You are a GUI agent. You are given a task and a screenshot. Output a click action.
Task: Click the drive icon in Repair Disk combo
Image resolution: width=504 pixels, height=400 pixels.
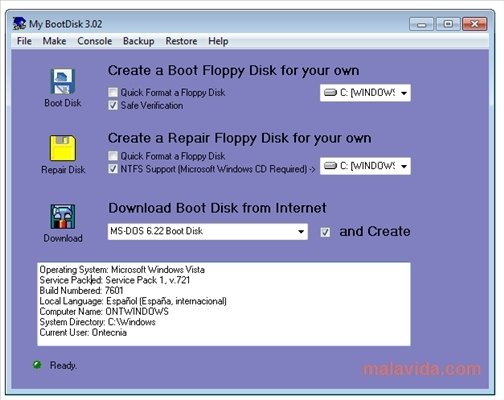pyautogui.click(x=330, y=166)
